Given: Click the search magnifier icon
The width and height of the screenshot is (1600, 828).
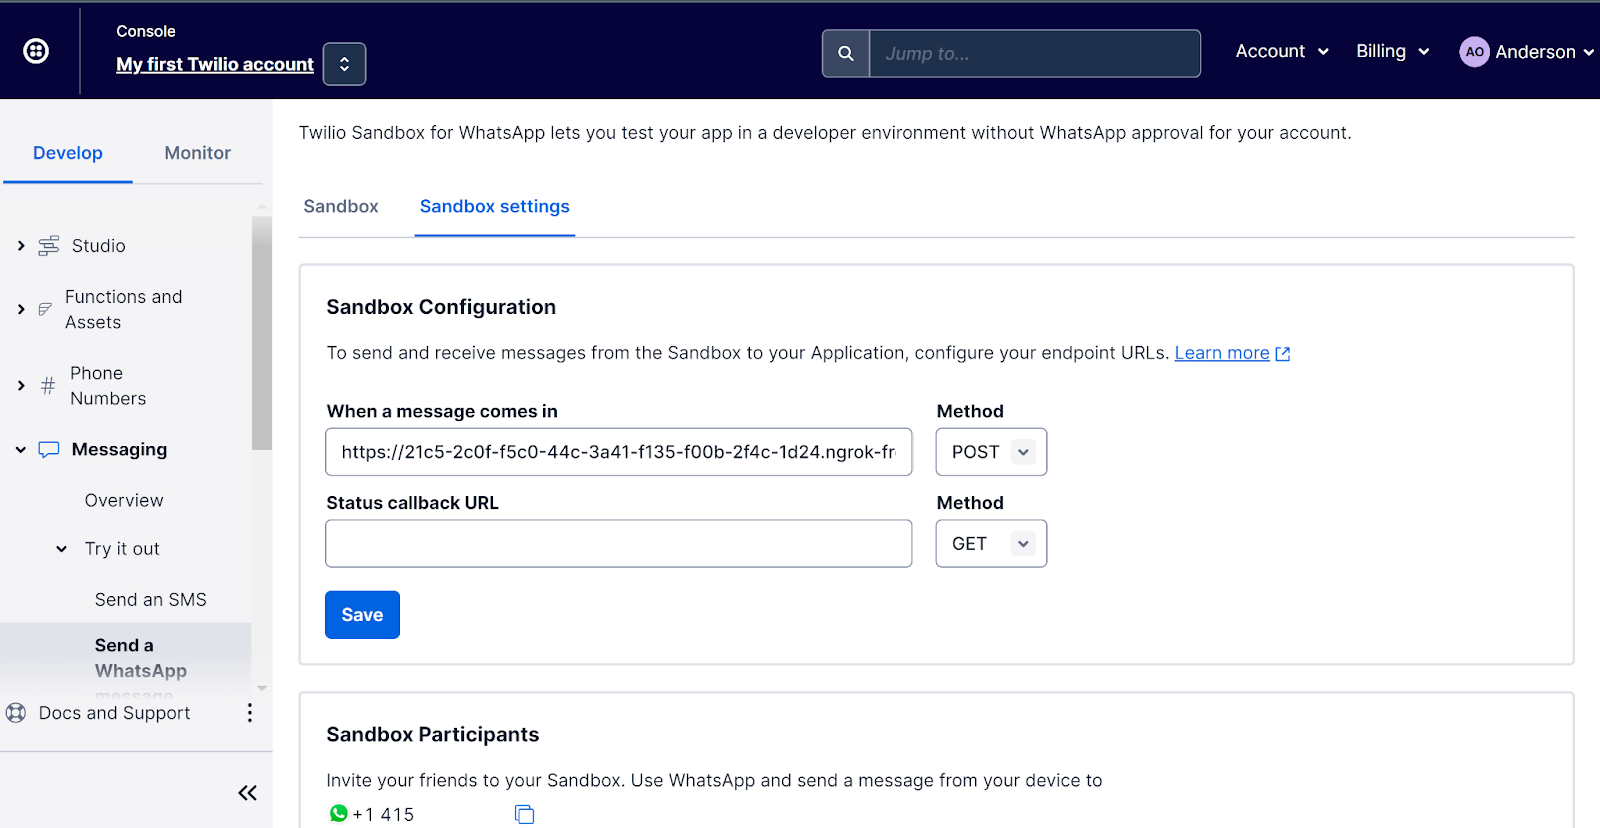Looking at the screenshot, I should pos(846,53).
